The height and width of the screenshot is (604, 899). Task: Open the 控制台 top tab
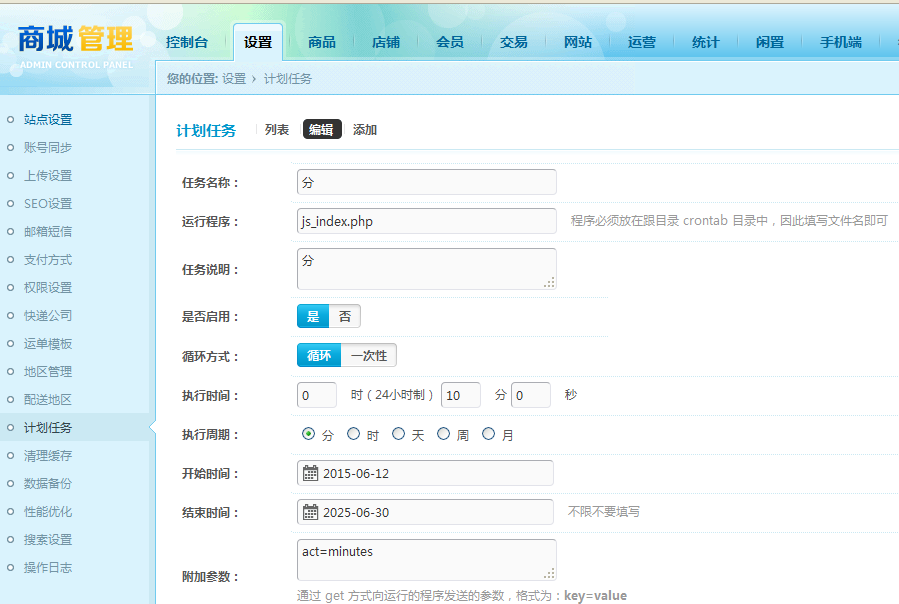pos(187,42)
